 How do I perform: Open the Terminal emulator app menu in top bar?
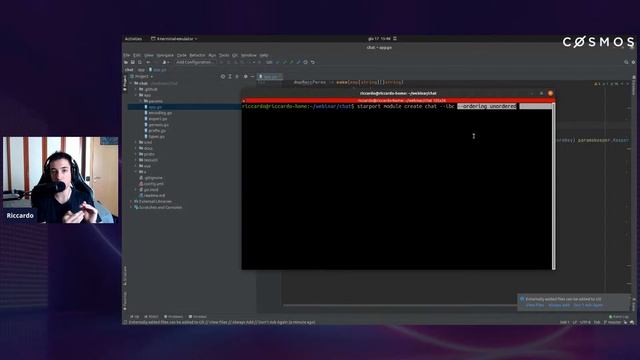coord(174,39)
